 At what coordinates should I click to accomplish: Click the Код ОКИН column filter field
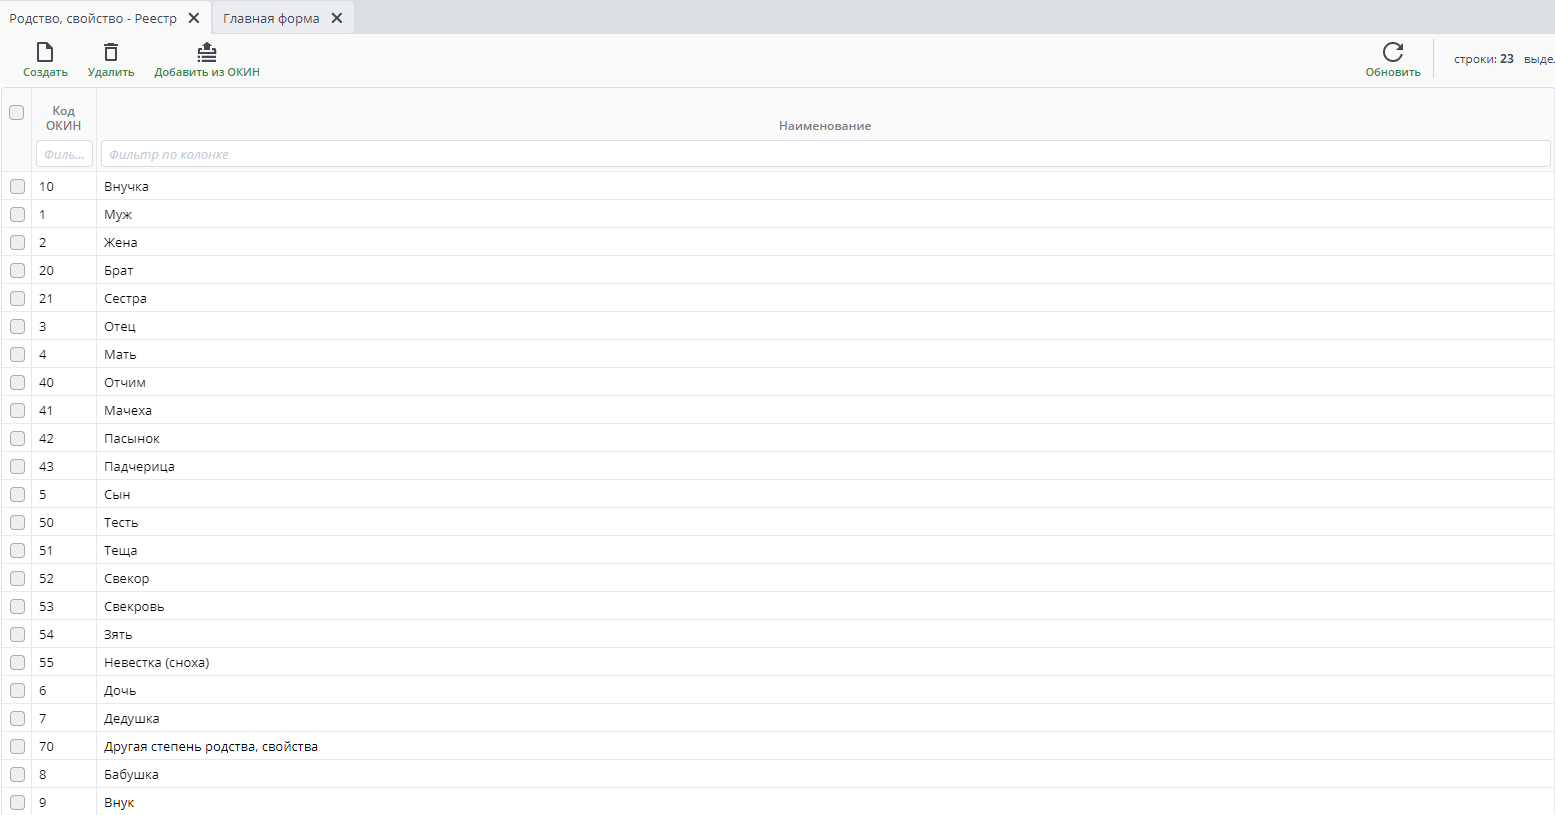(x=64, y=154)
